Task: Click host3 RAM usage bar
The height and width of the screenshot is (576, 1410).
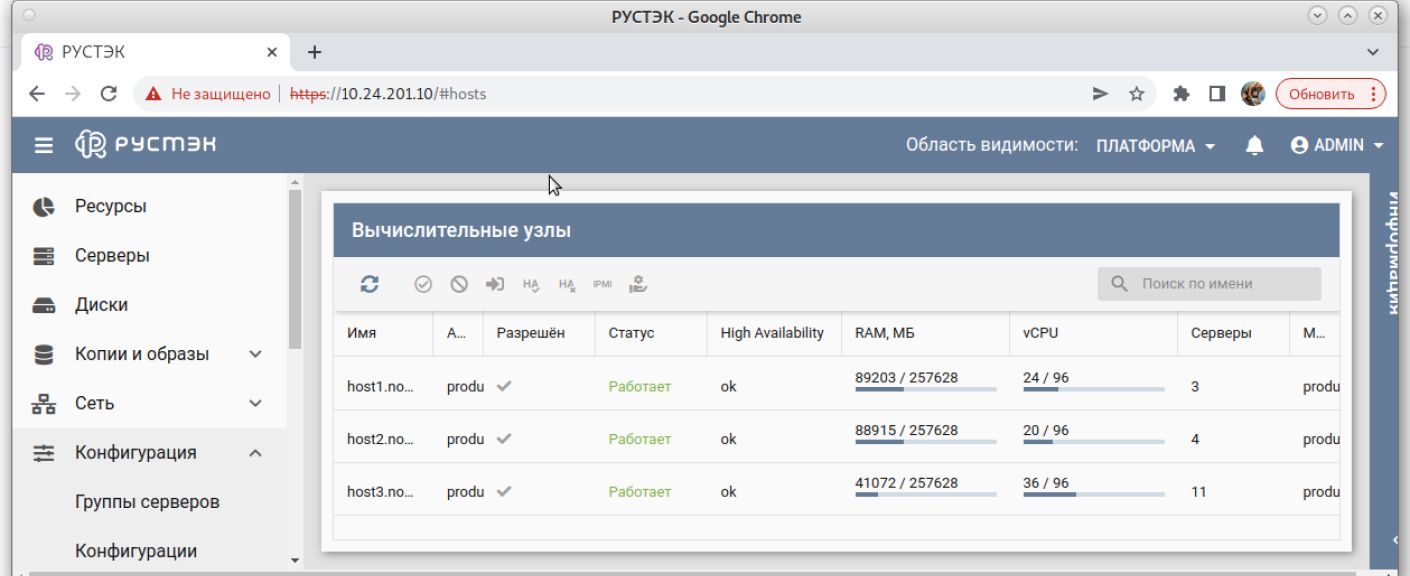Action: point(925,494)
